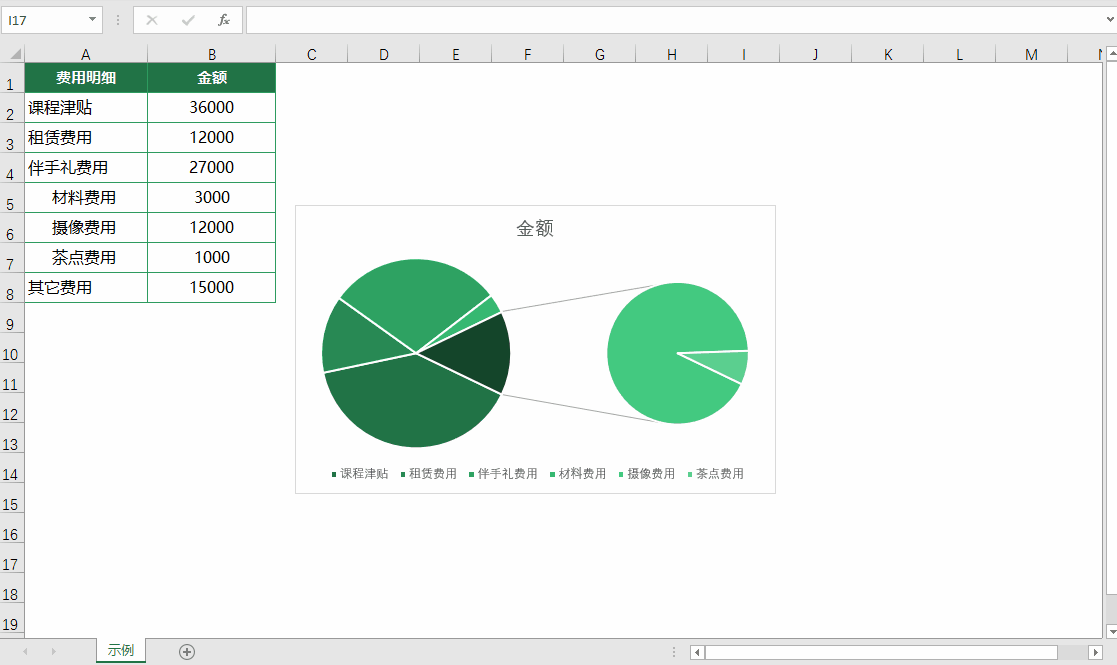Screen dimensions: 1117x665
Task: Open the Name Box dropdown arrow
Action: pos(93,20)
